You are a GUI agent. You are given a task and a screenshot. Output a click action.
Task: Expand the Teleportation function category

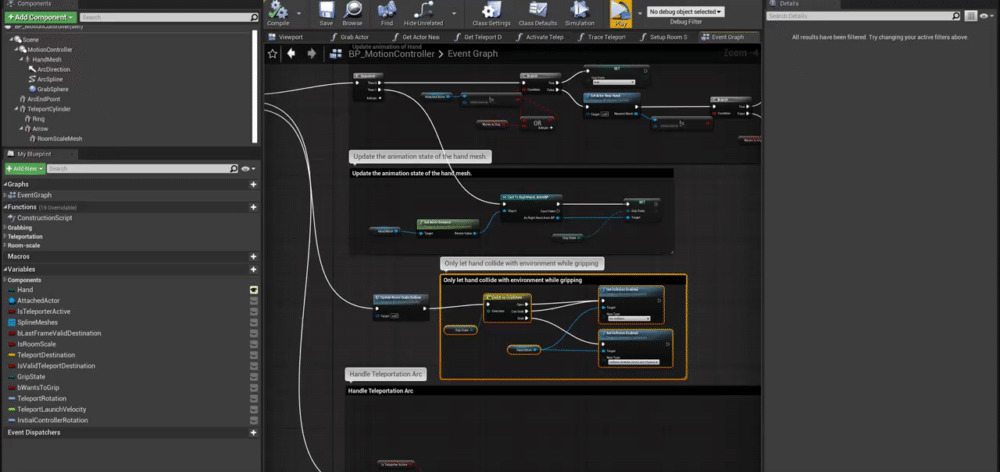[x=5, y=237]
